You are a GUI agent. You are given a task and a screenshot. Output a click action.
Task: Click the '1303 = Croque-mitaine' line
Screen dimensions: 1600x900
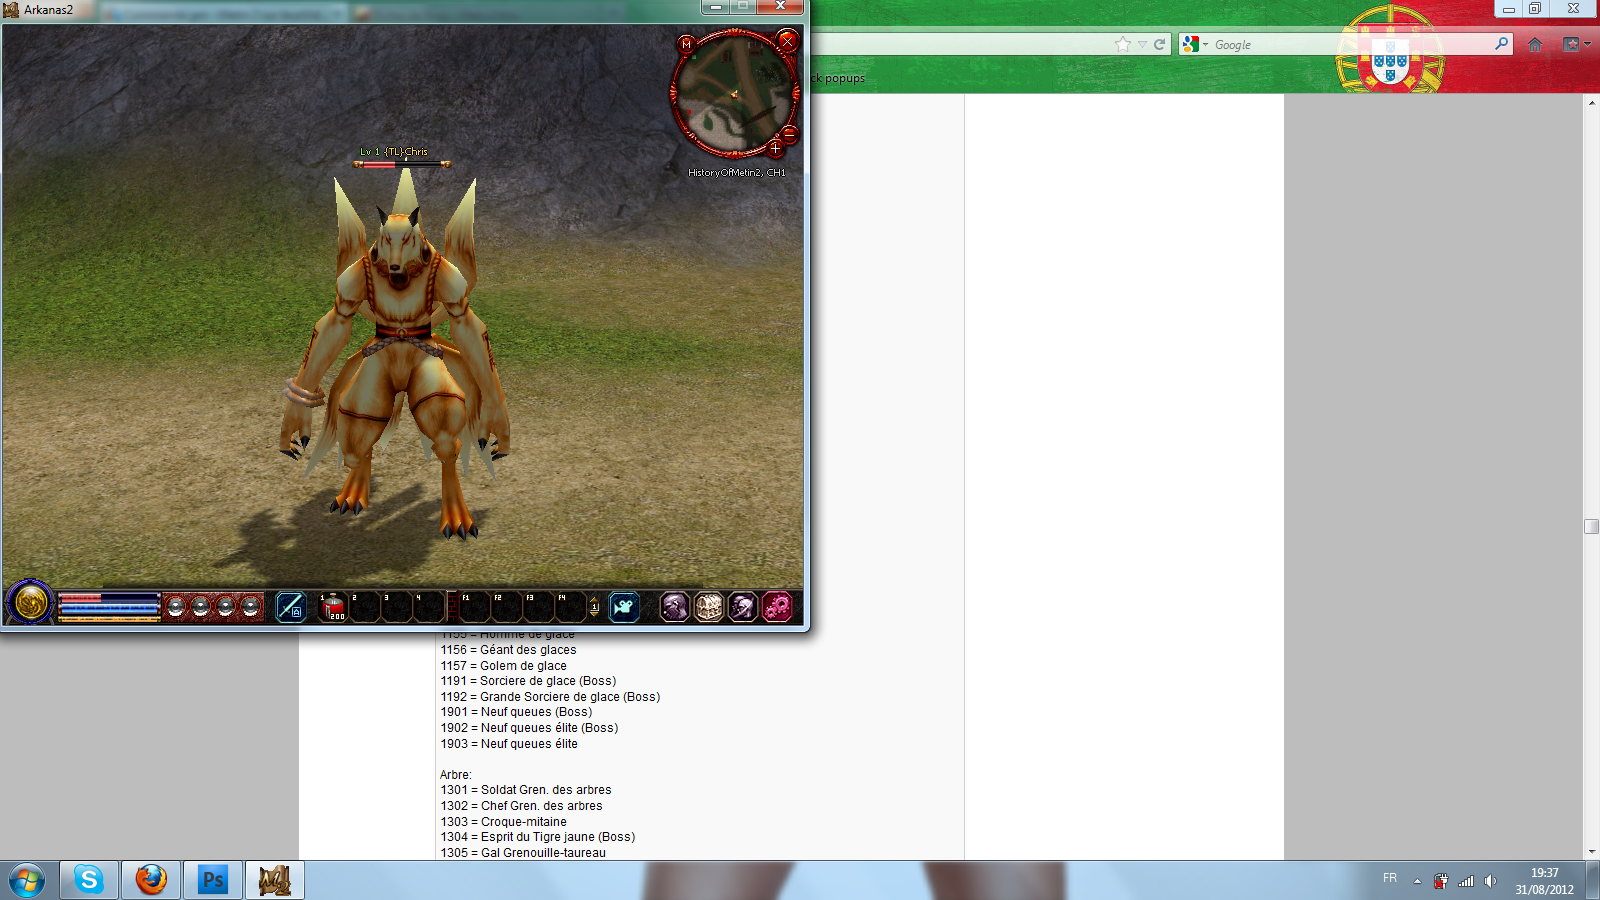point(503,822)
